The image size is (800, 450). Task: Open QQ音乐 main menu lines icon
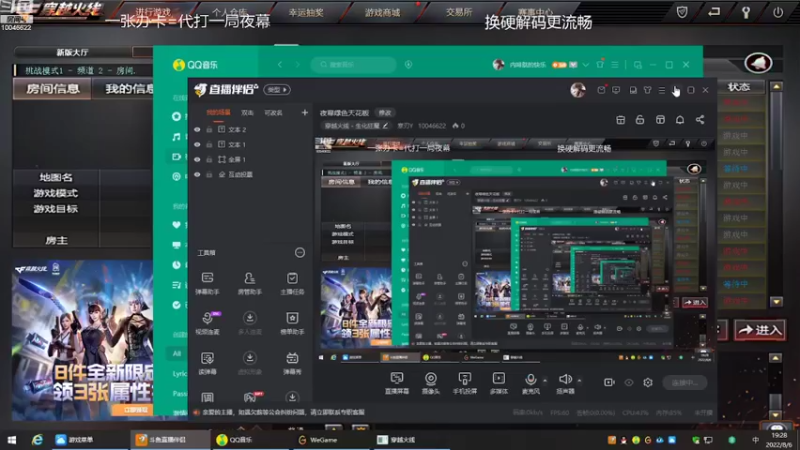tap(615, 65)
